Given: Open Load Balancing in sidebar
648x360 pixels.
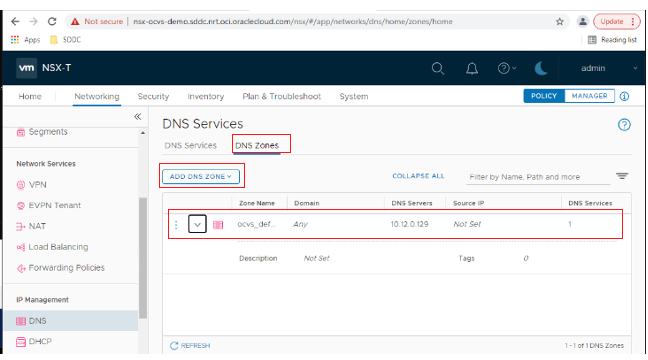Looking at the screenshot, I should [52, 247].
